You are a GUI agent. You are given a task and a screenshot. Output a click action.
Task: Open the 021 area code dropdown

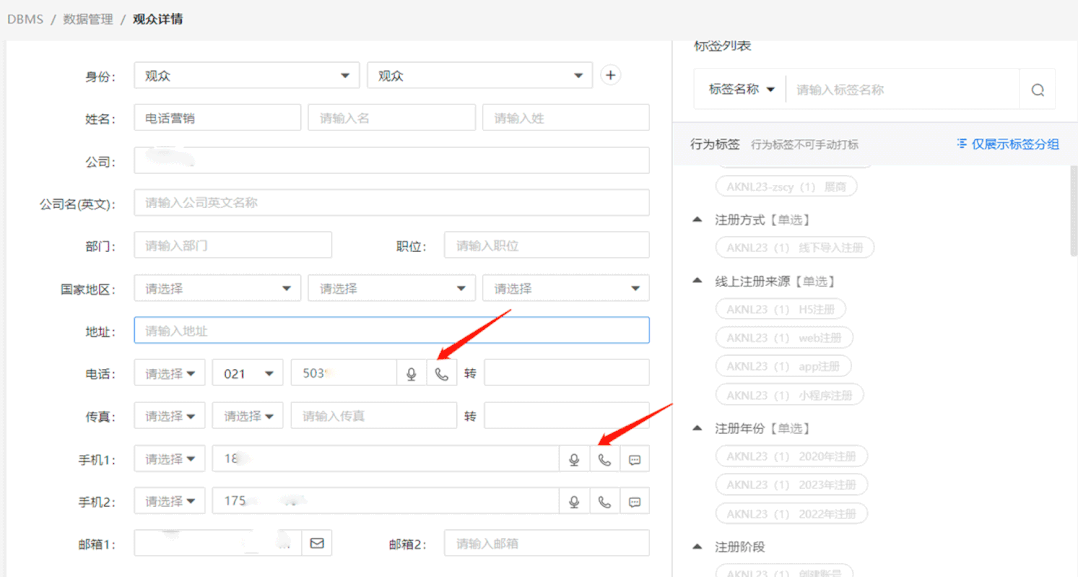248,374
